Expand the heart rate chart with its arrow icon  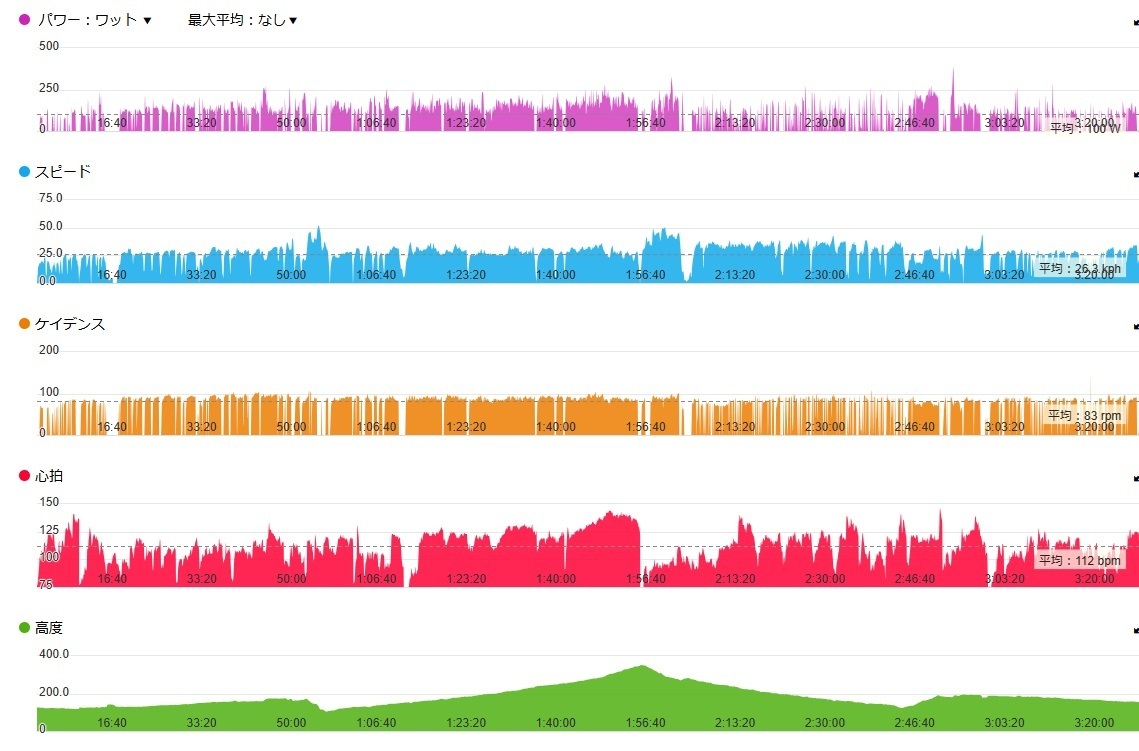coord(1135,478)
